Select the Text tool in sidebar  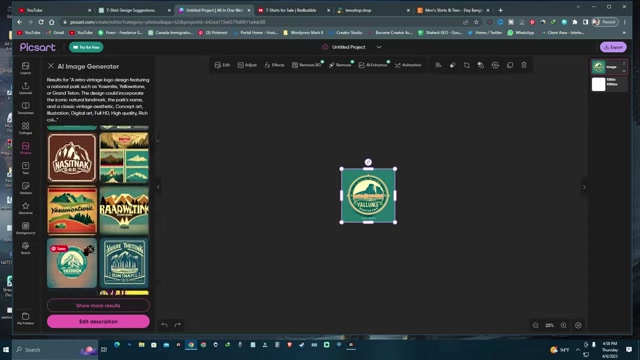click(25, 168)
